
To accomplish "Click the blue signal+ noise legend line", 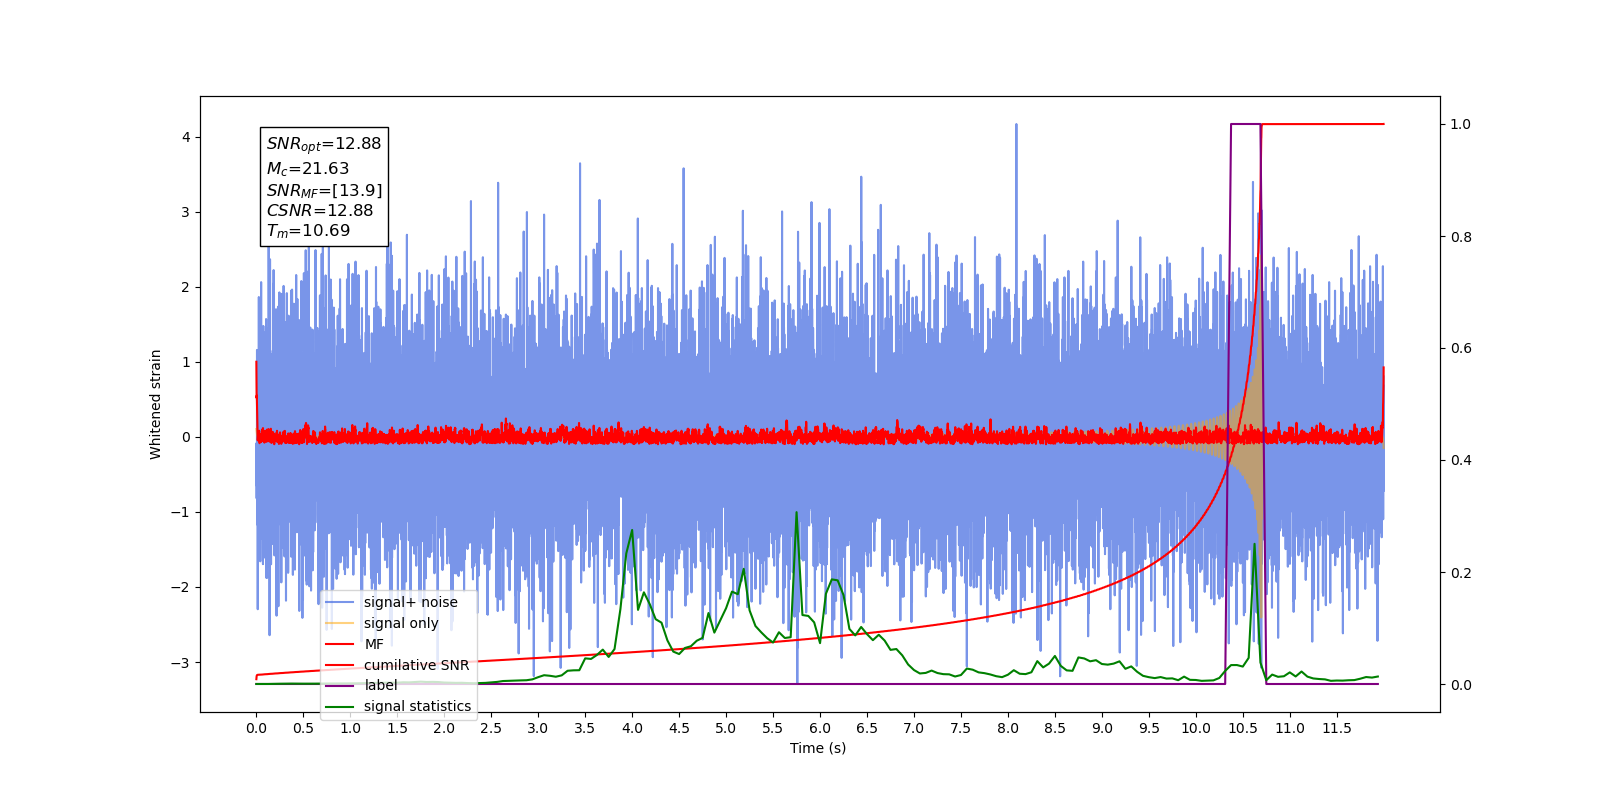I will point(340,602).
